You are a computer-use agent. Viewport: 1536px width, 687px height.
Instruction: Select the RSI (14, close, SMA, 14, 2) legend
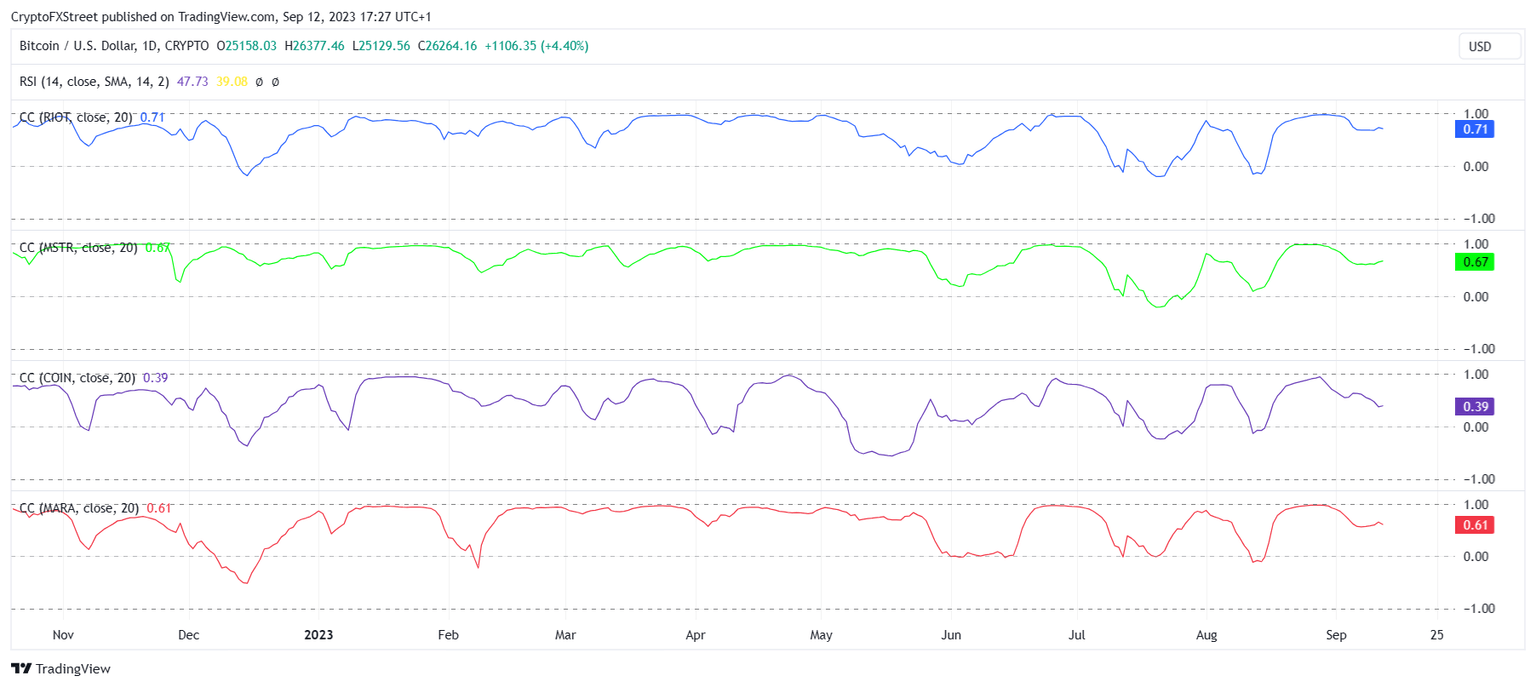point(94,82)
